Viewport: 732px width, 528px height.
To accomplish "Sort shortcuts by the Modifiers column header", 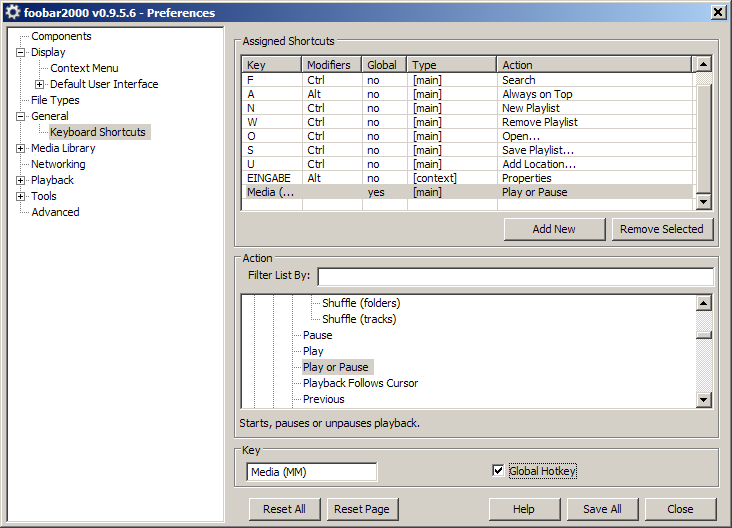I will click(332, 64).
